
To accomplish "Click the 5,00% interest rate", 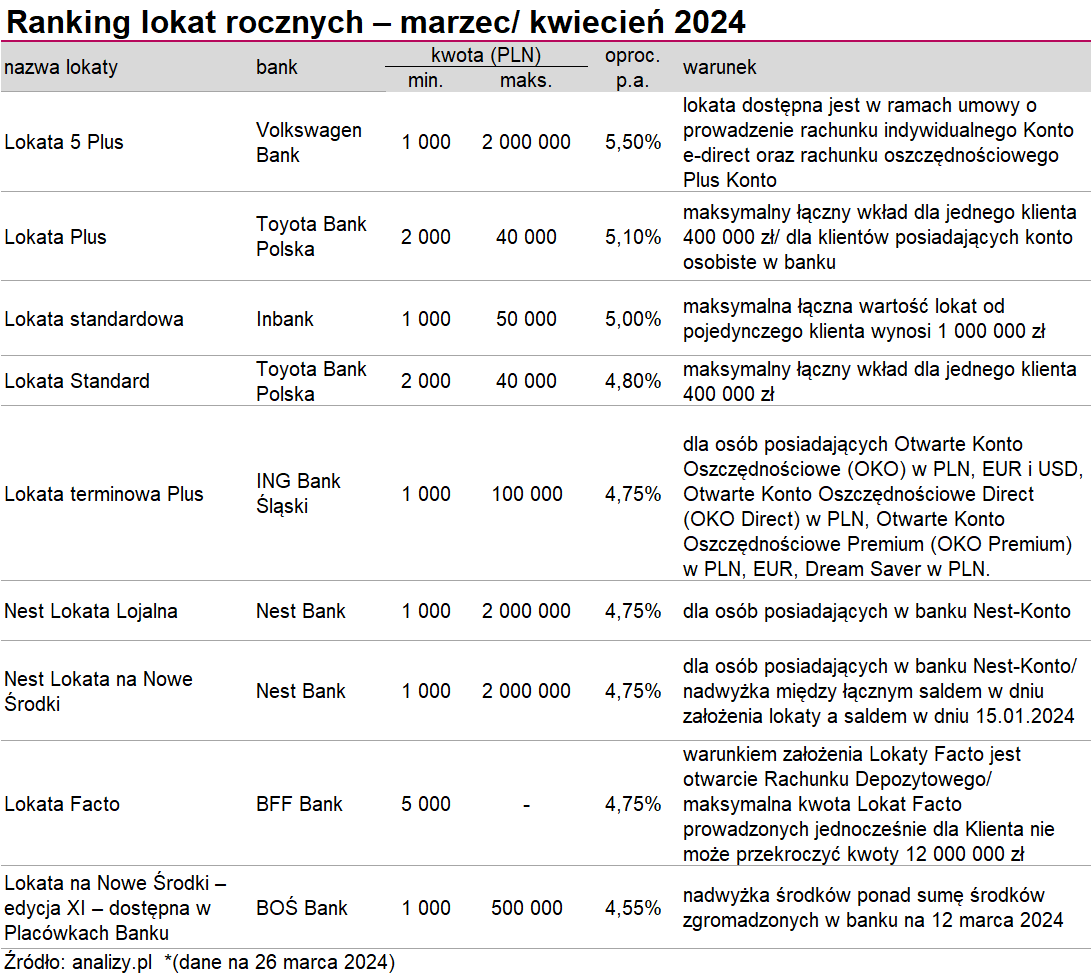I will coord(632,319).
